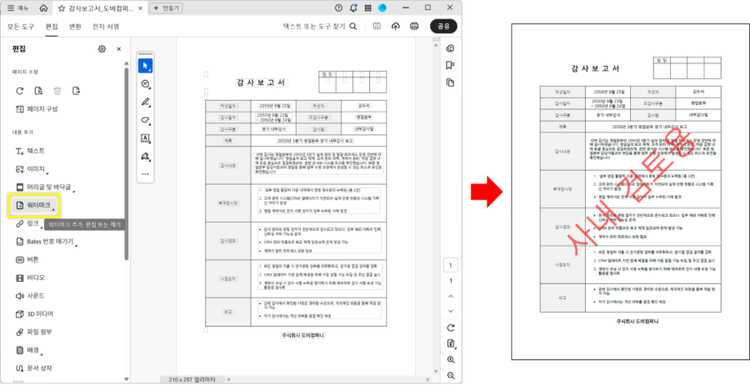This screenshot has width=750, height=385.
Task: Open the page thumbnails panel in right rail
Action: [x=450, y=83]
